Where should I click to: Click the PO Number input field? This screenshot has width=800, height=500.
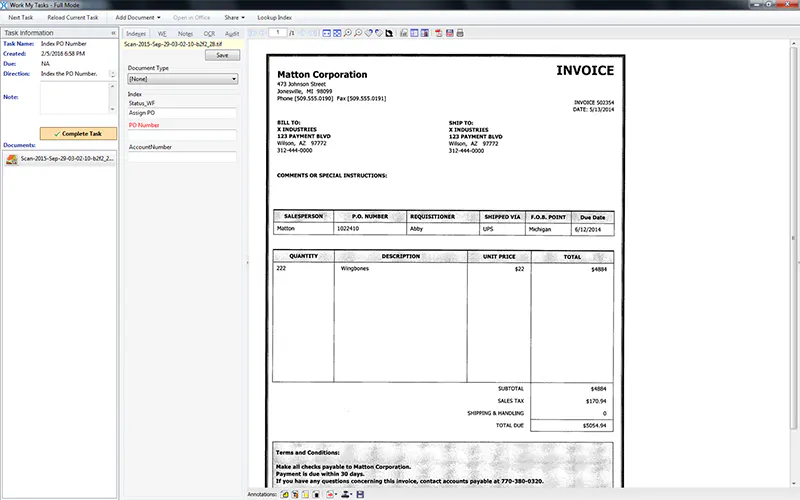(x=182, y=135)
